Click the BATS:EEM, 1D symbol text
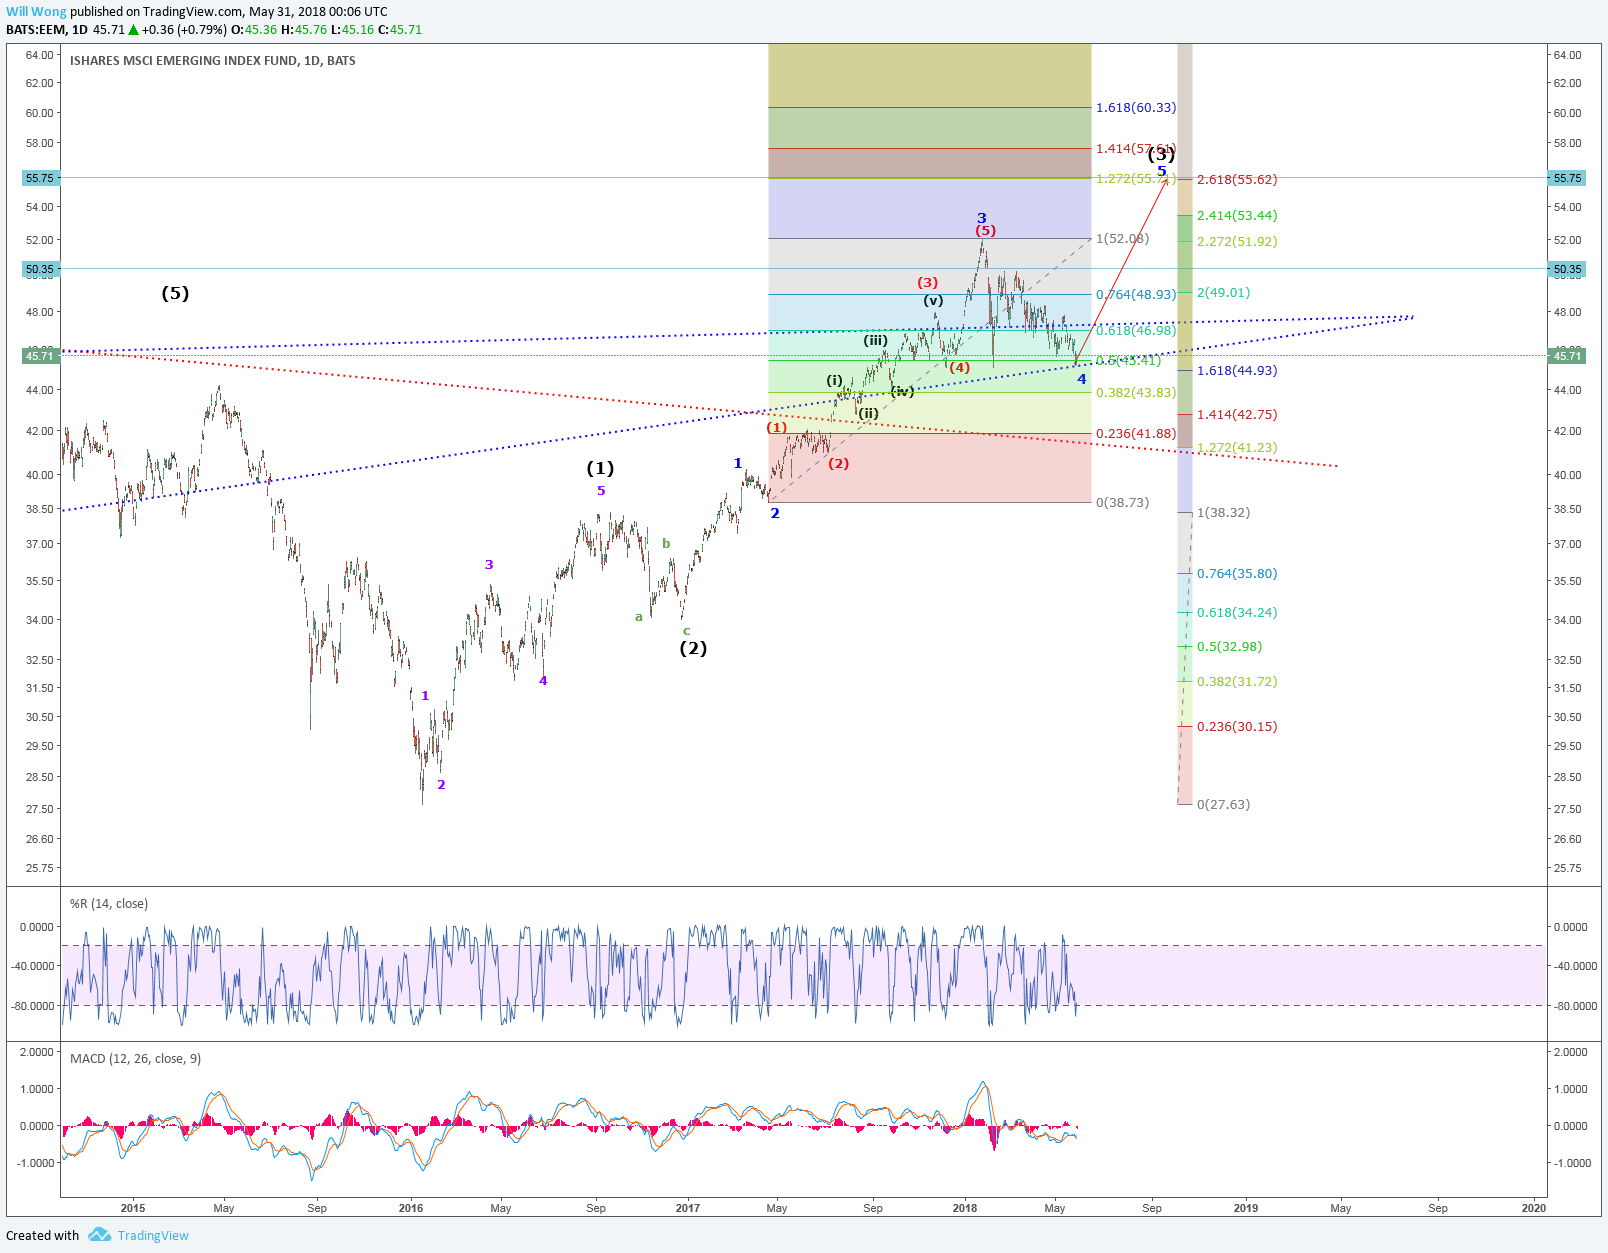Viewport: 1608px width, 1253px height. pyautogui.click(x=47, y=30)
